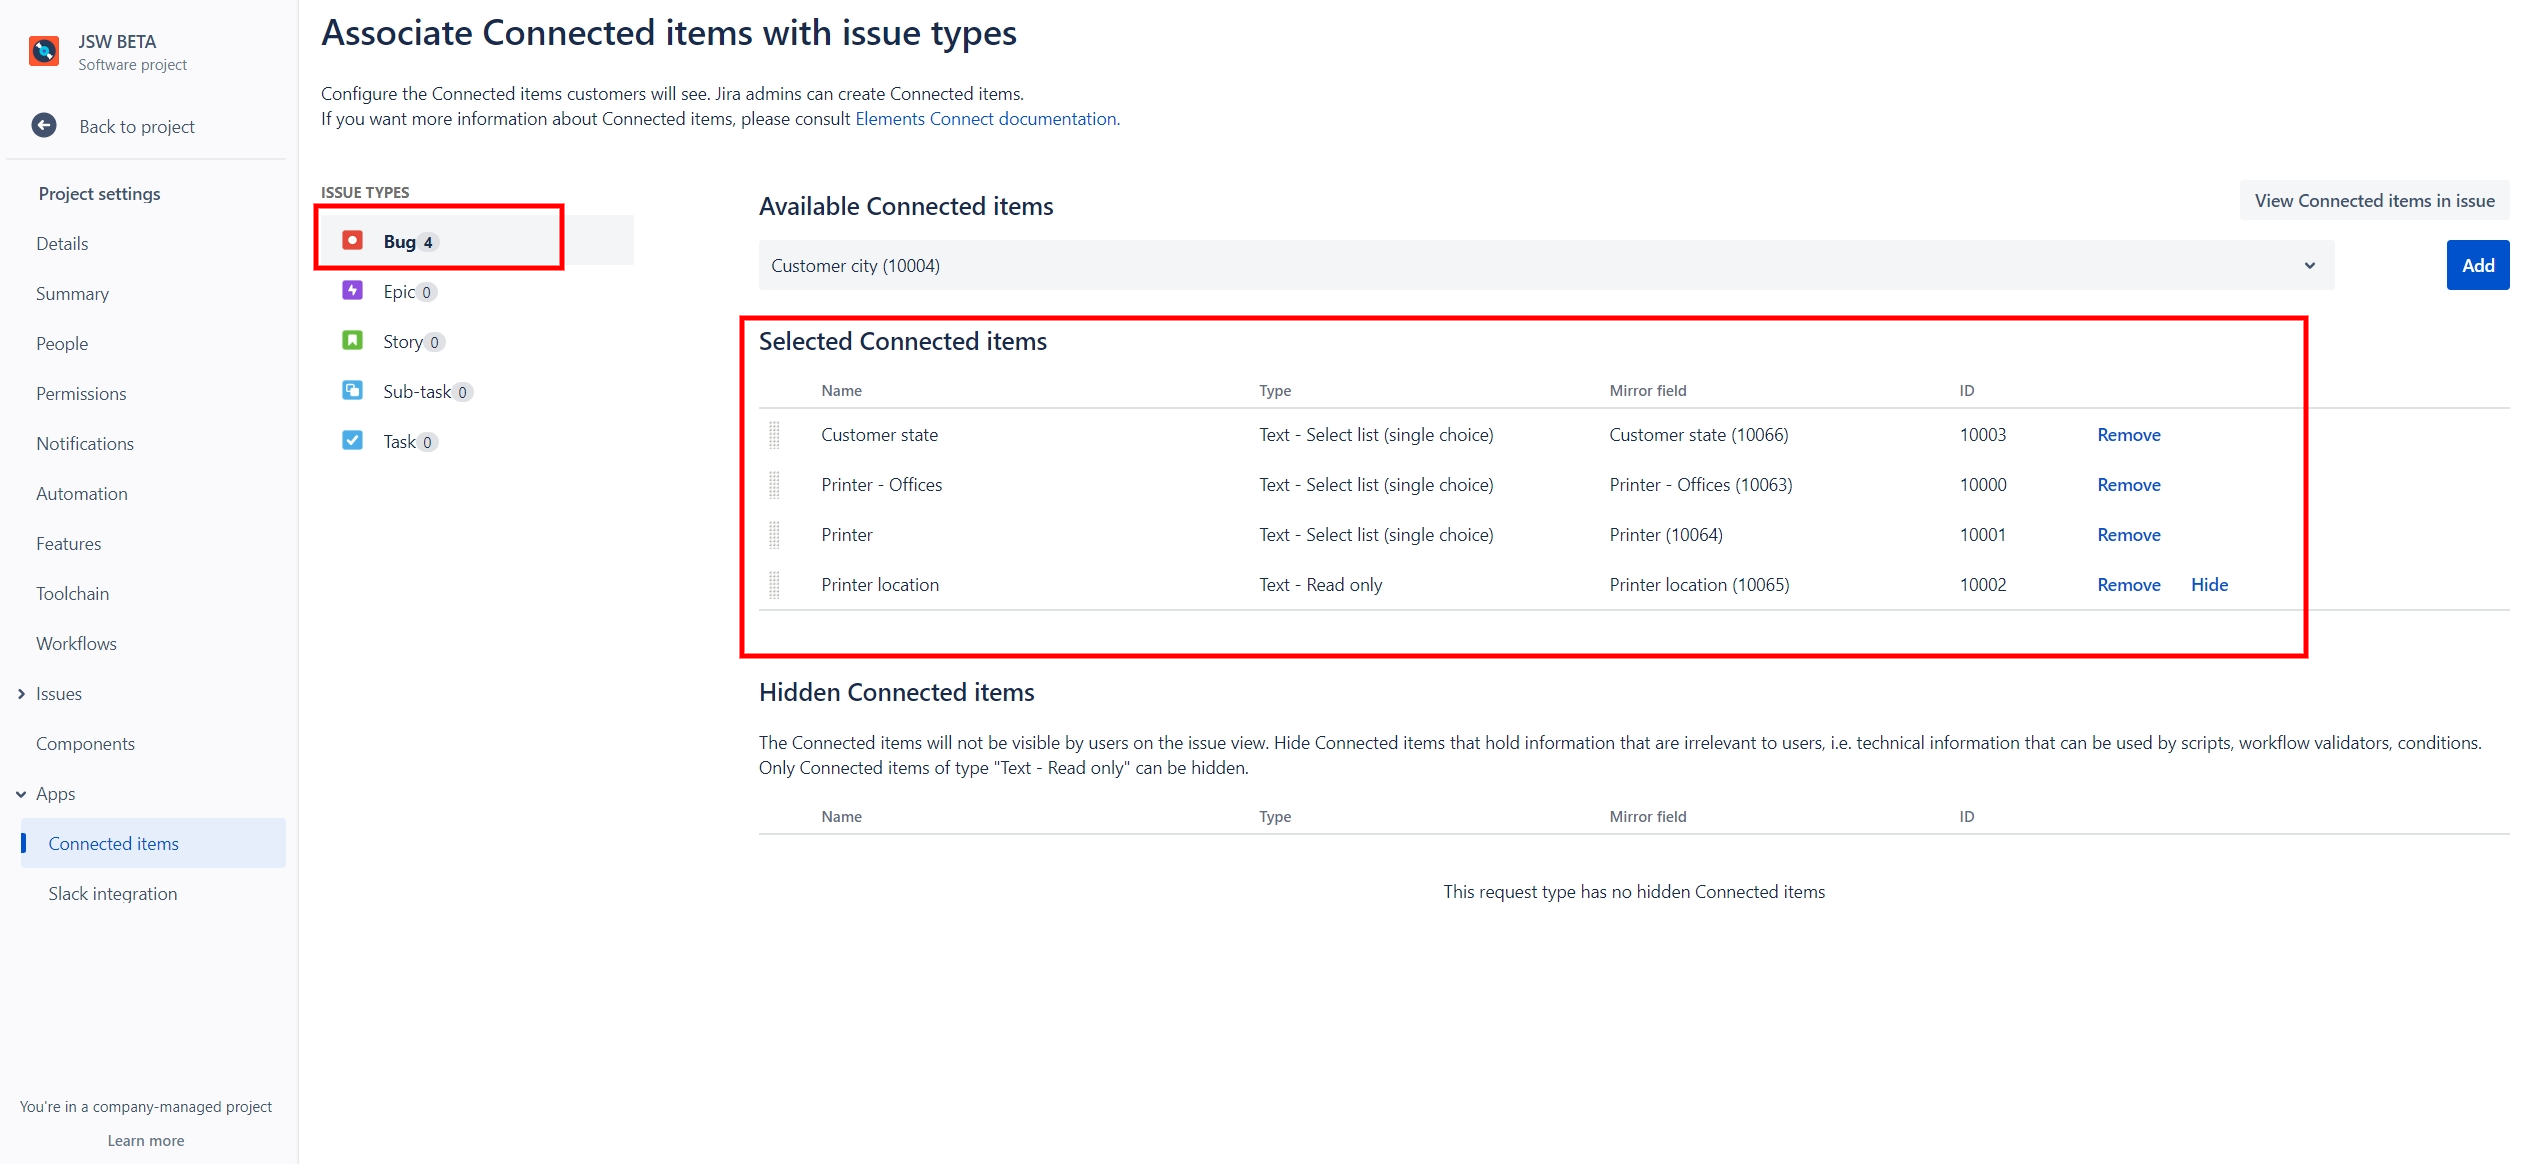Click drag handle of Customer state row
The width and height of the screenshot is (2532, 1164).
click(774, 435)
